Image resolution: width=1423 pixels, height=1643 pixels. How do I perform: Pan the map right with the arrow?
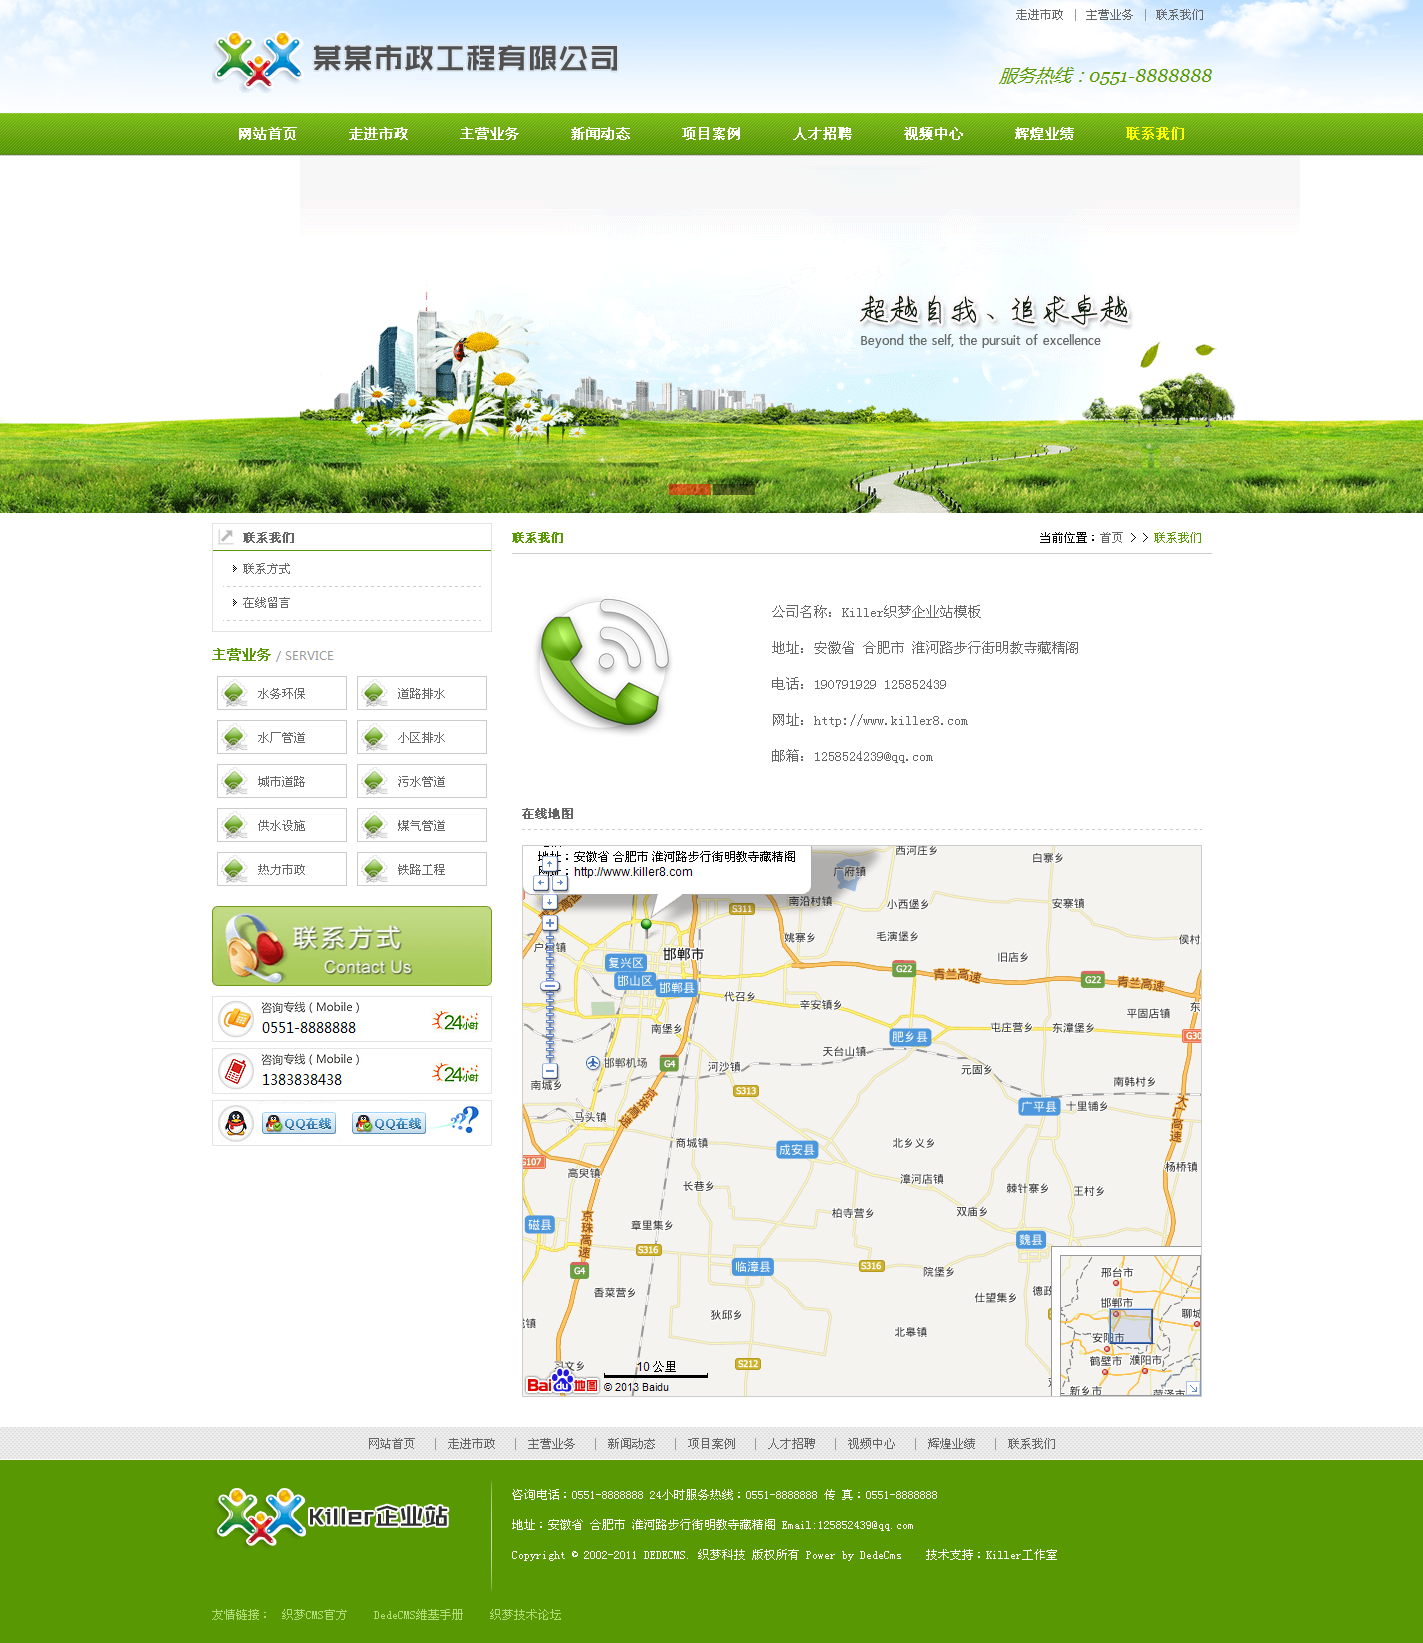click(560, 883)
